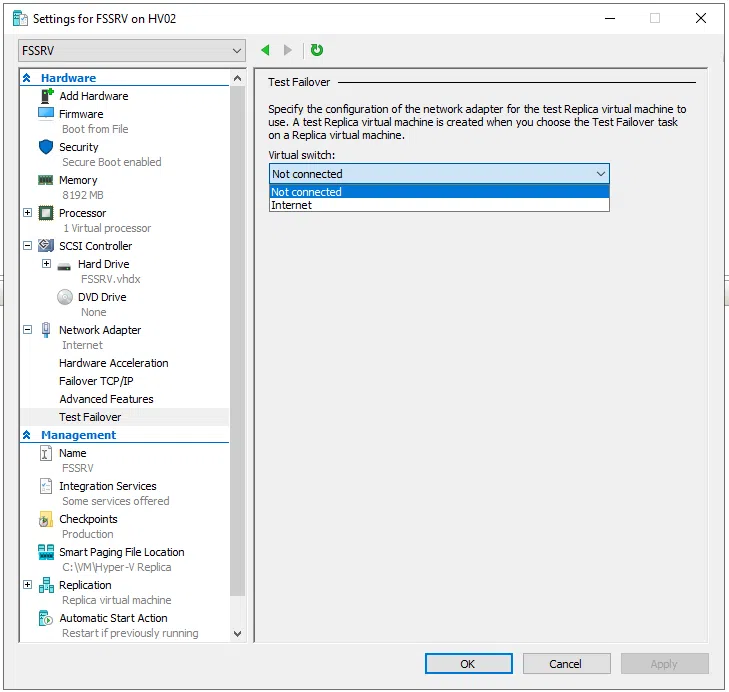Collapse the Network Adapter tree node
Image resolution: width=729 pixels, height=692 pixels.
point(27,330)
